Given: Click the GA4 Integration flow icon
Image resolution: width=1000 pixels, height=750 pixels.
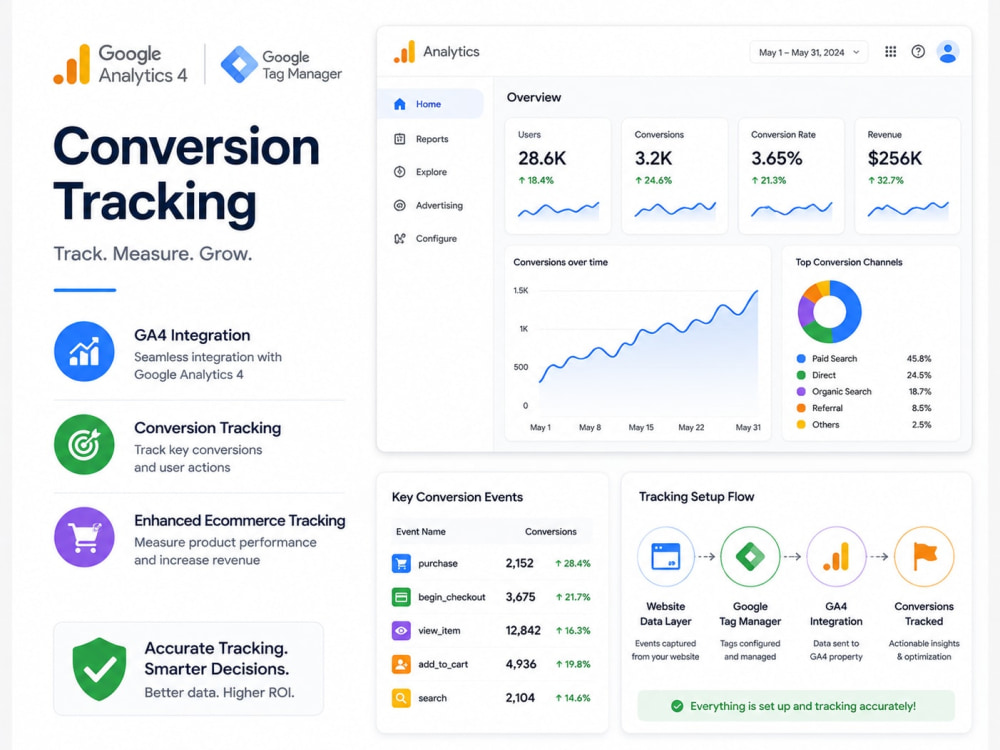Looking at the screenshot, I should click(836, 556).
